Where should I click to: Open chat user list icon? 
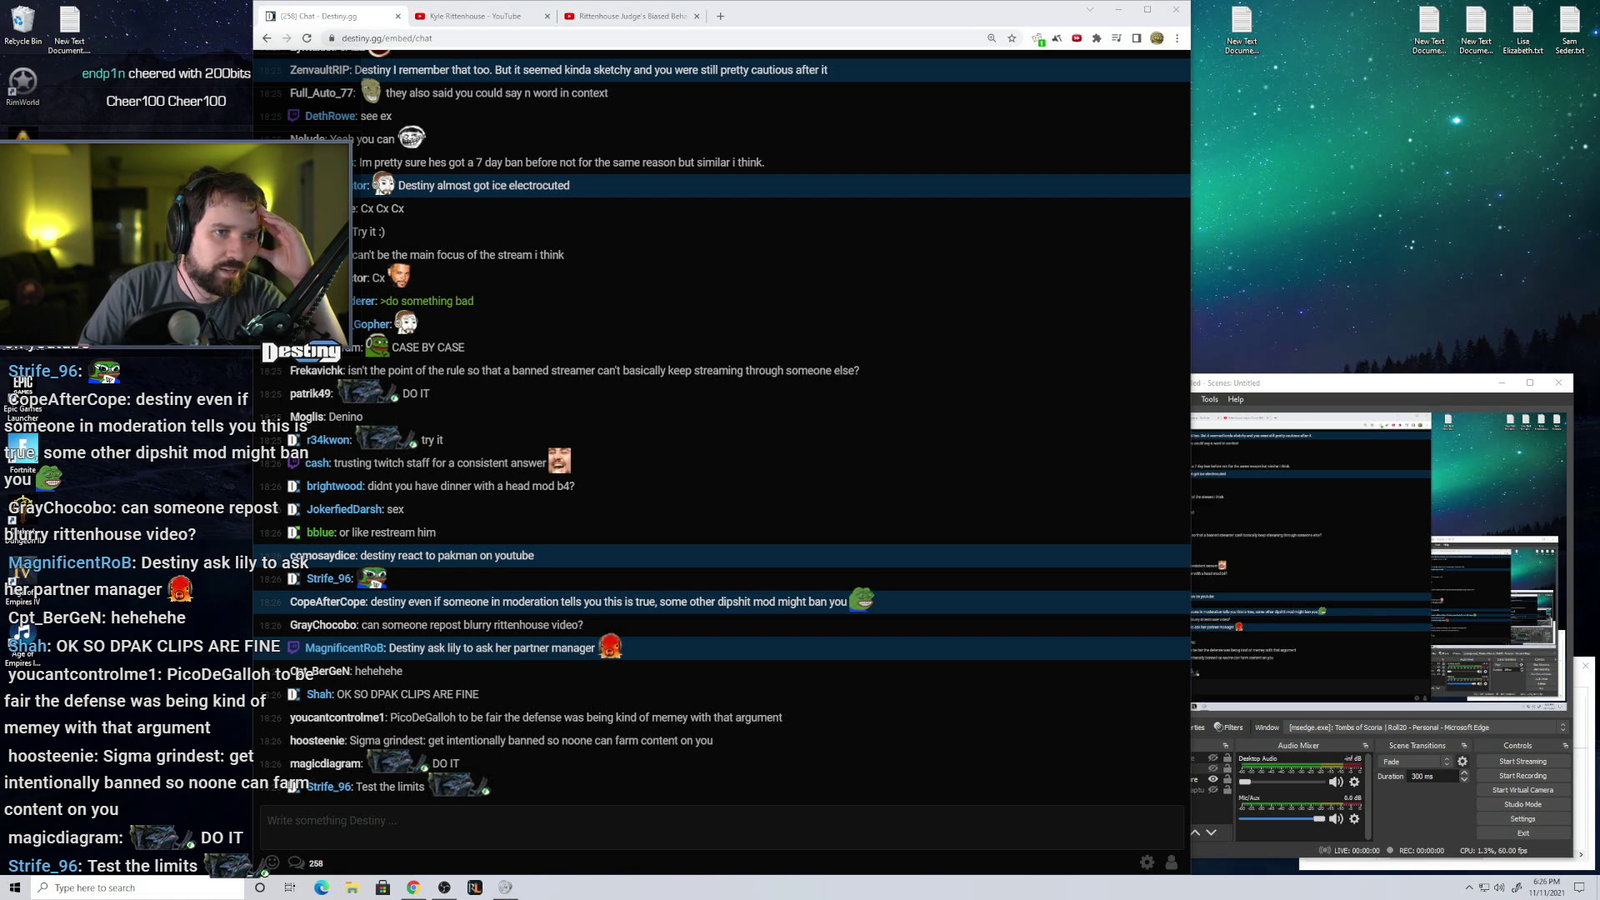click(1171, 862)
